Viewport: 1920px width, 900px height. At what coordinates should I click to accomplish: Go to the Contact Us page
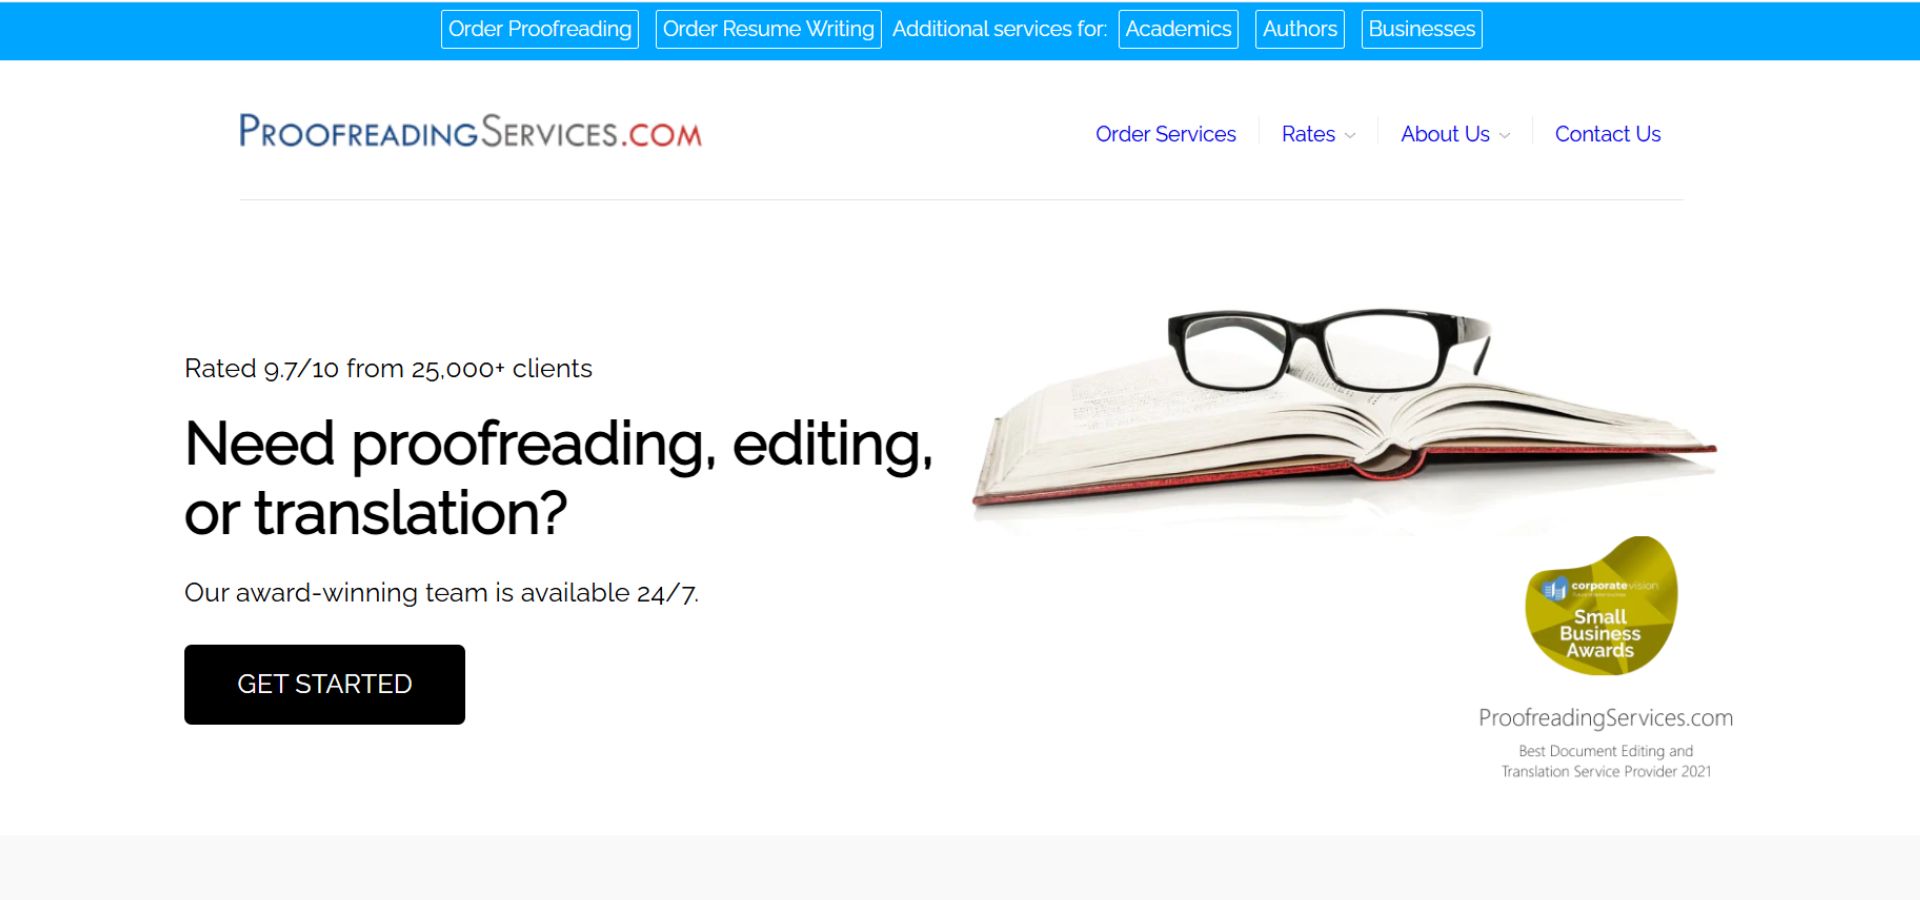tap(1608, 134)
